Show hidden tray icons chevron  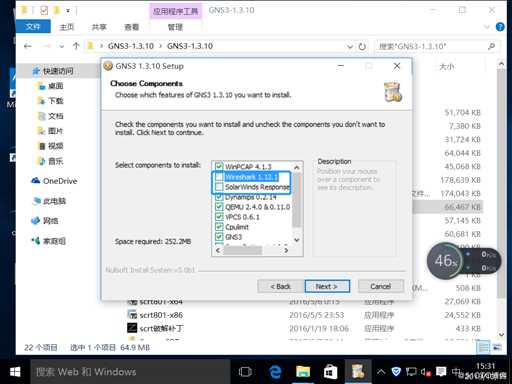(x=381, y=372)
